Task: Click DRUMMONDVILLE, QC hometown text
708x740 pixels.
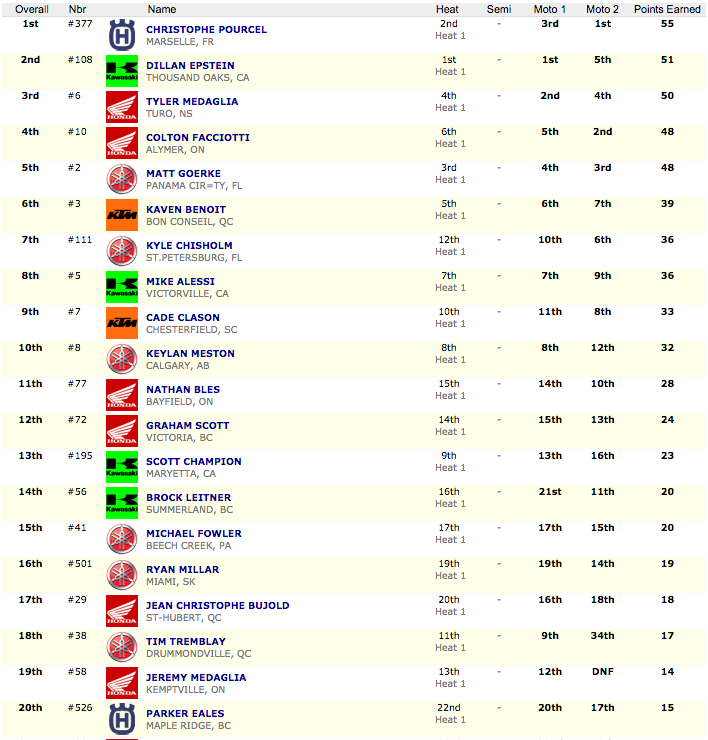Action: pos(198,654)
